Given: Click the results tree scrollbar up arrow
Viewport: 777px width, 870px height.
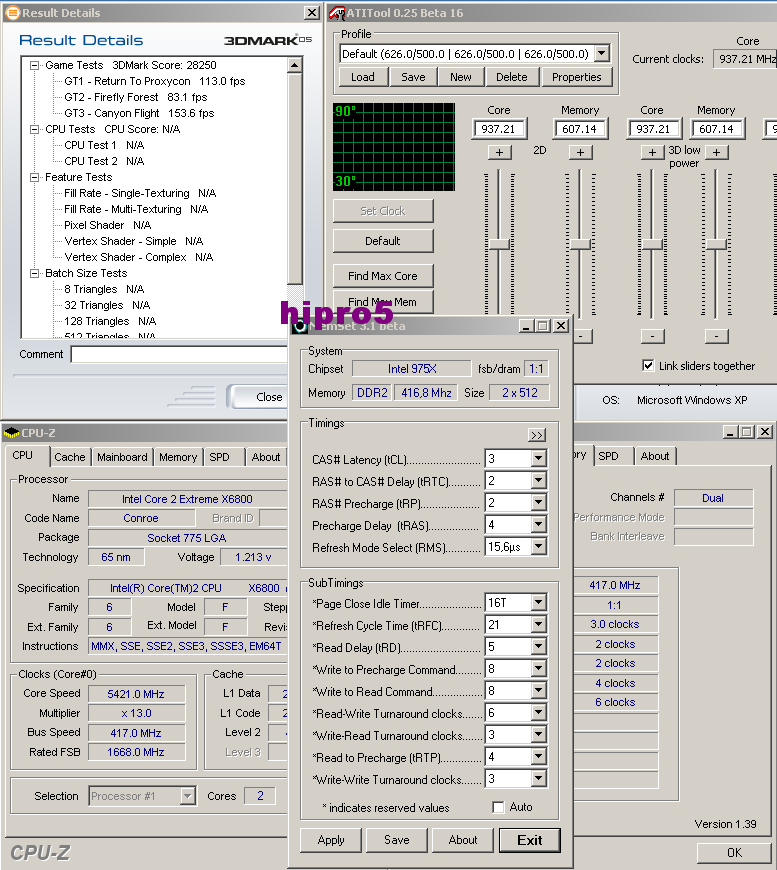Looking at the screenshot, I should coord(295,65).
